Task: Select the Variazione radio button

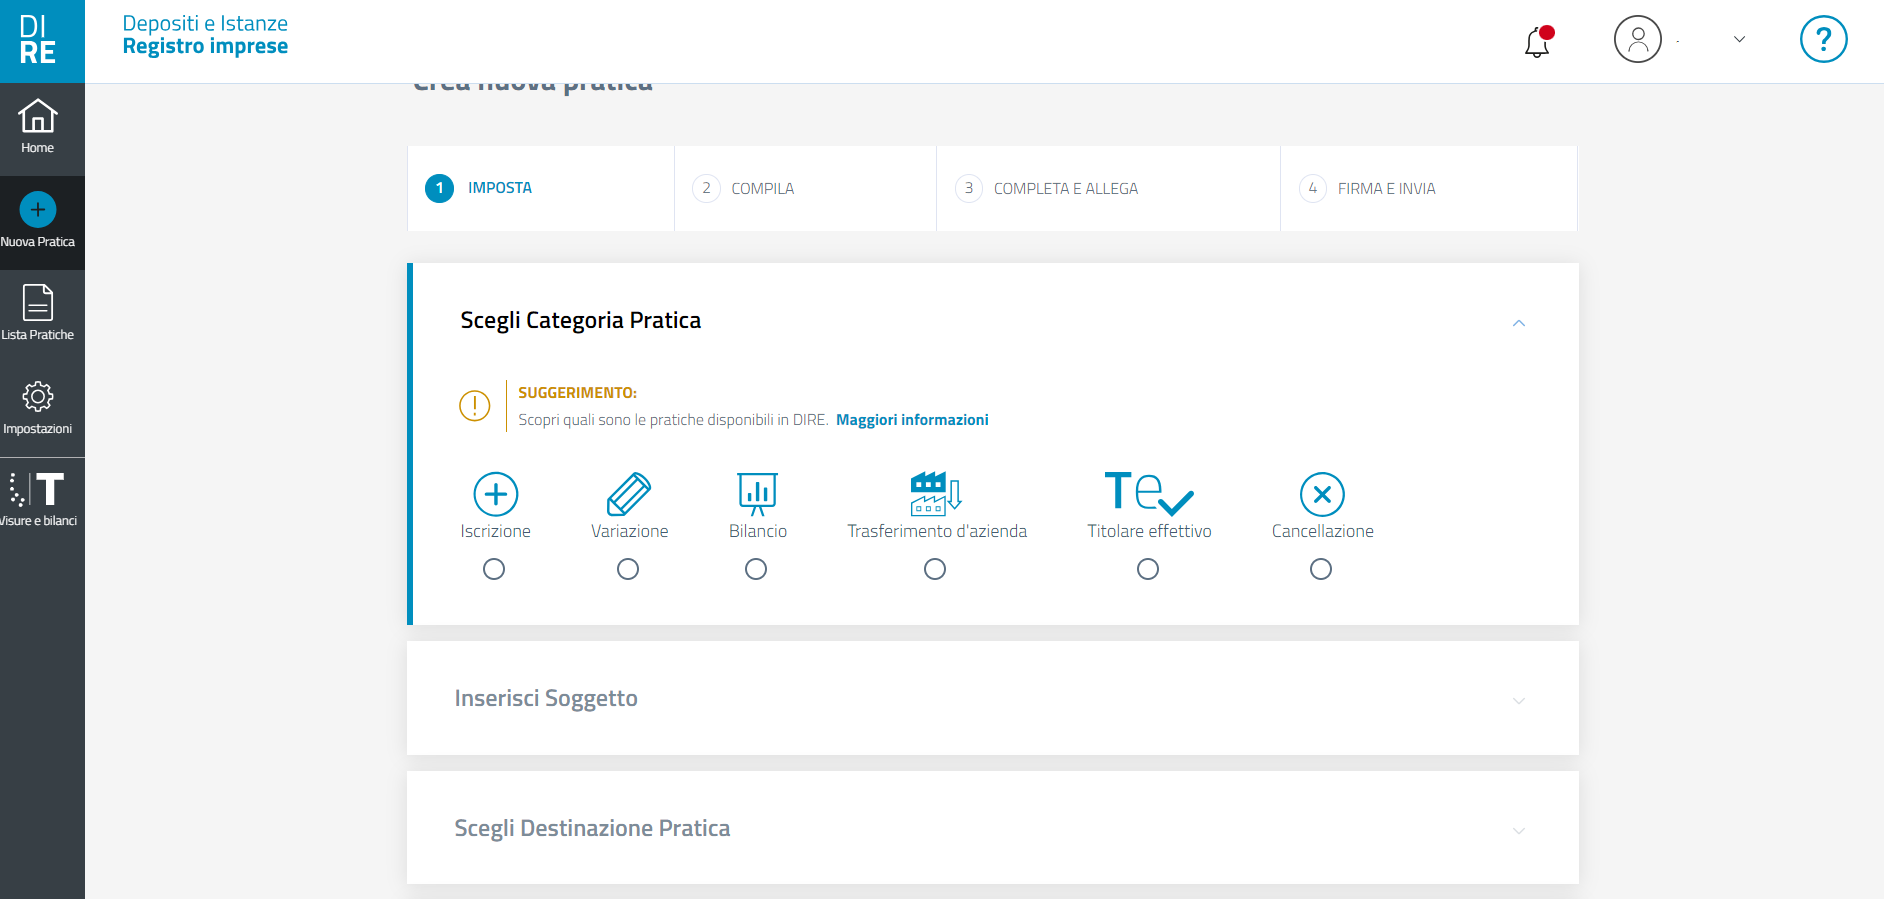Action: point(628,569)
